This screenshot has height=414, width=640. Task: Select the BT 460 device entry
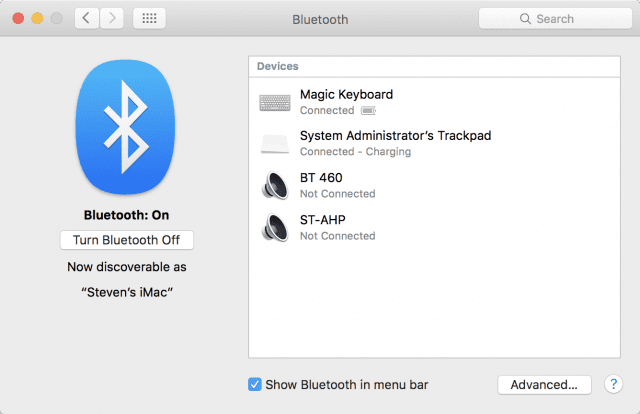[x=322, y=178]
